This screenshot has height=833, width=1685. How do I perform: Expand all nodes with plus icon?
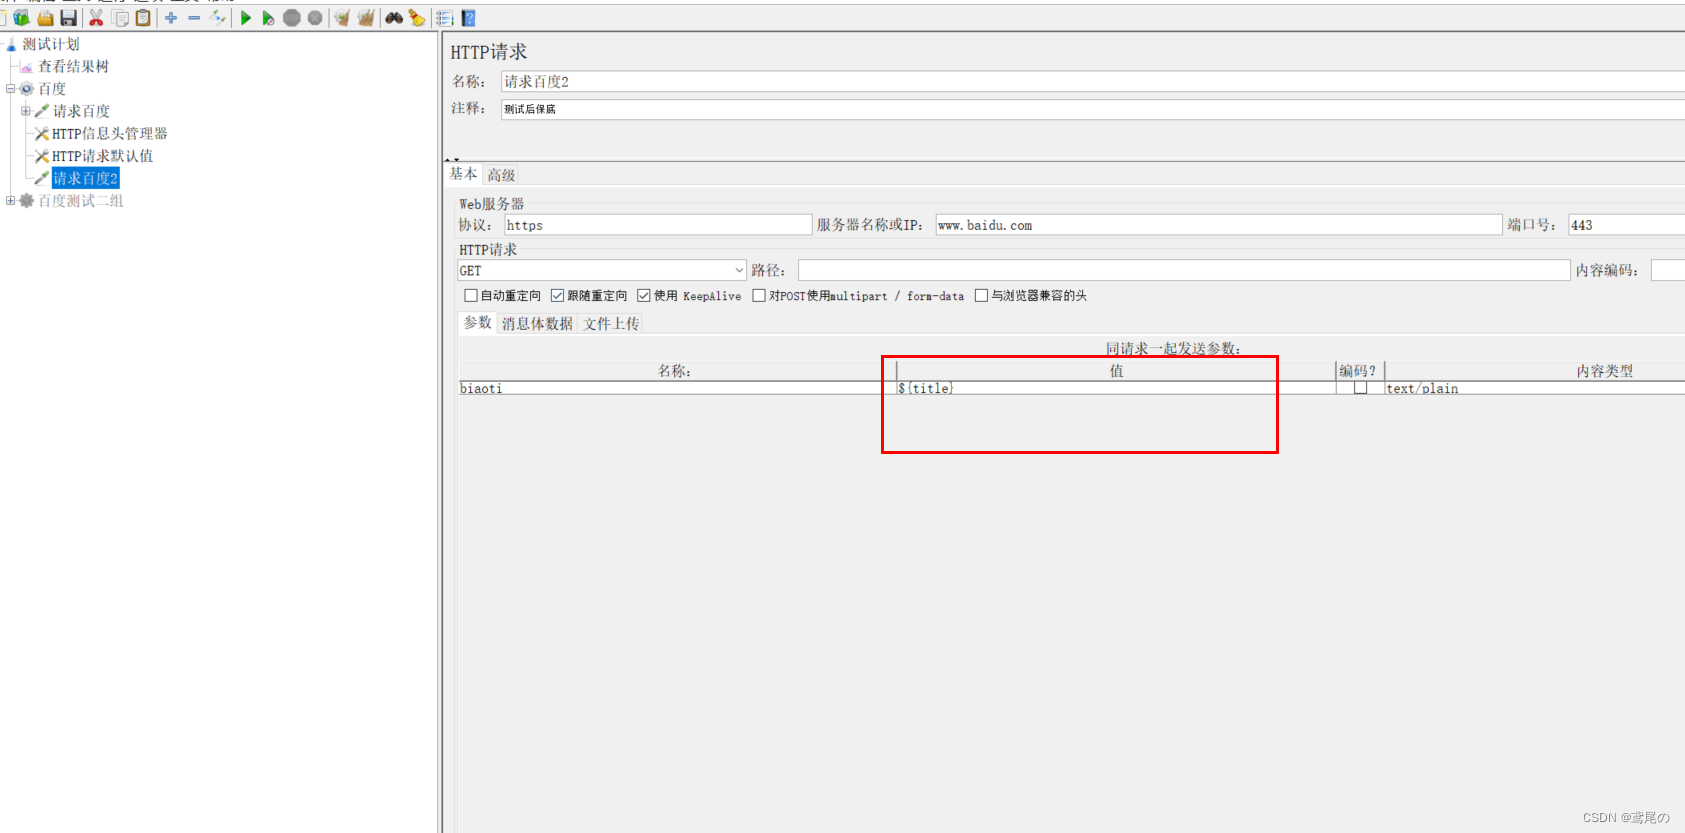[171, 18]
